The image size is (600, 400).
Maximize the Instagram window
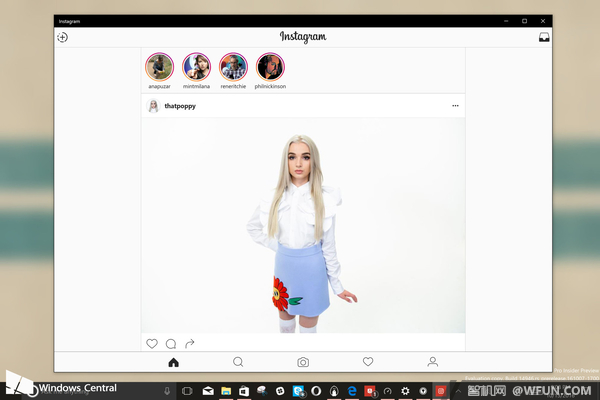click(525, 21)
